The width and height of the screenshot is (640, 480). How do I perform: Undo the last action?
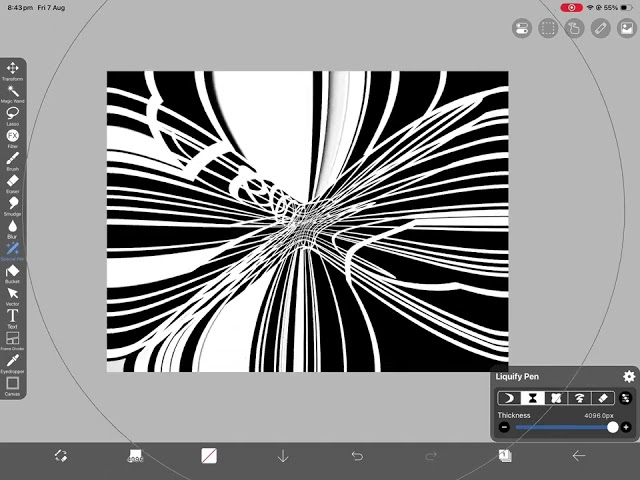(x=357, y=456)
